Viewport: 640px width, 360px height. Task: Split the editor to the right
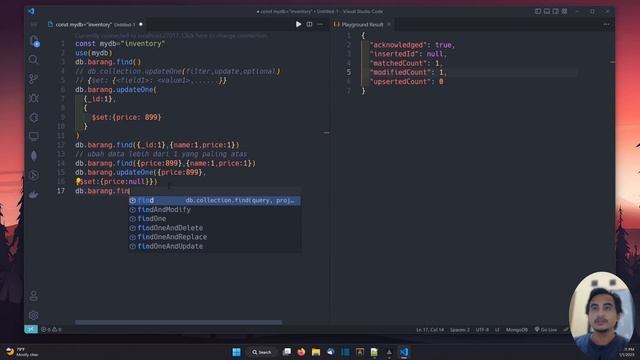point(309,24)
